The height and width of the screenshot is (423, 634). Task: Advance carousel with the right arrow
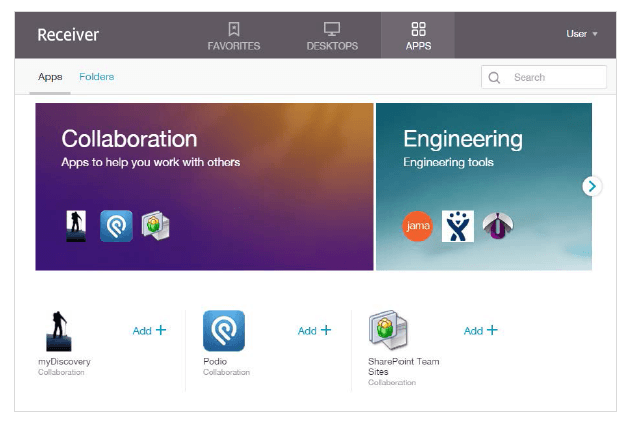(x=592, y=185)
